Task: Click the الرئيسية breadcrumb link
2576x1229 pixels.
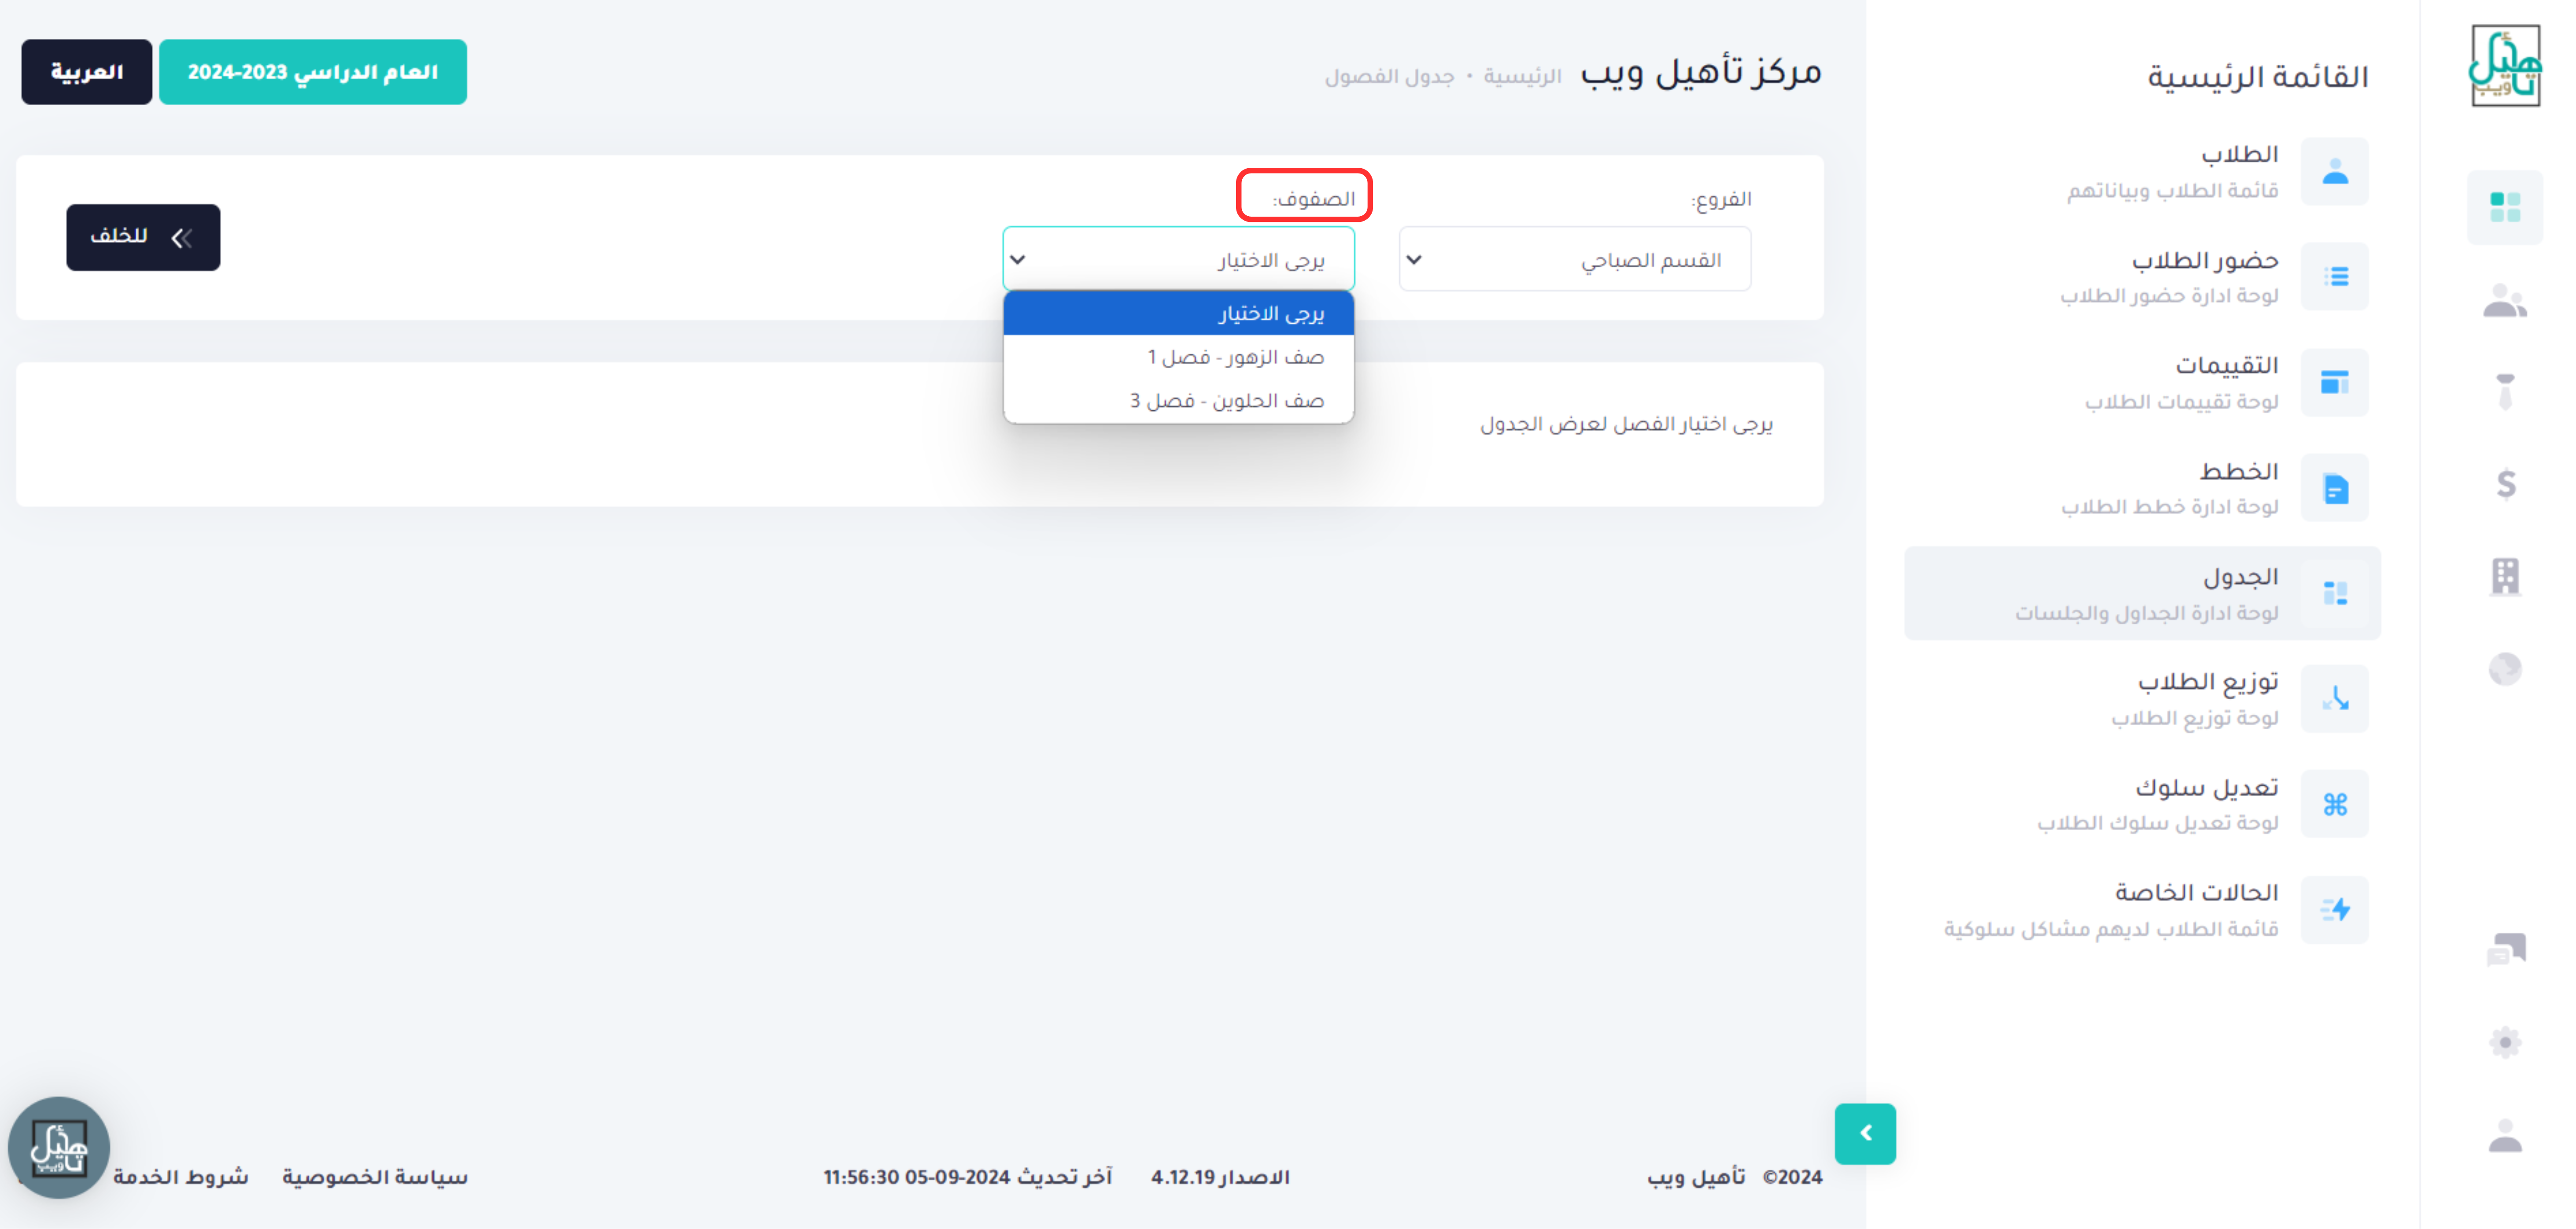Action: click(x=1522, y=77)
